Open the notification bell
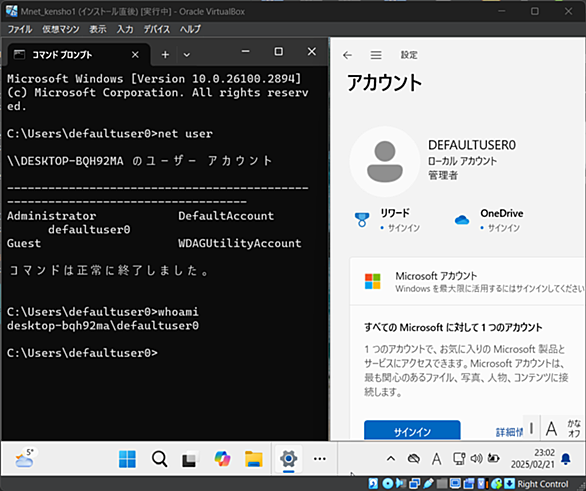586x491 pixels. (x=566, y=459)
